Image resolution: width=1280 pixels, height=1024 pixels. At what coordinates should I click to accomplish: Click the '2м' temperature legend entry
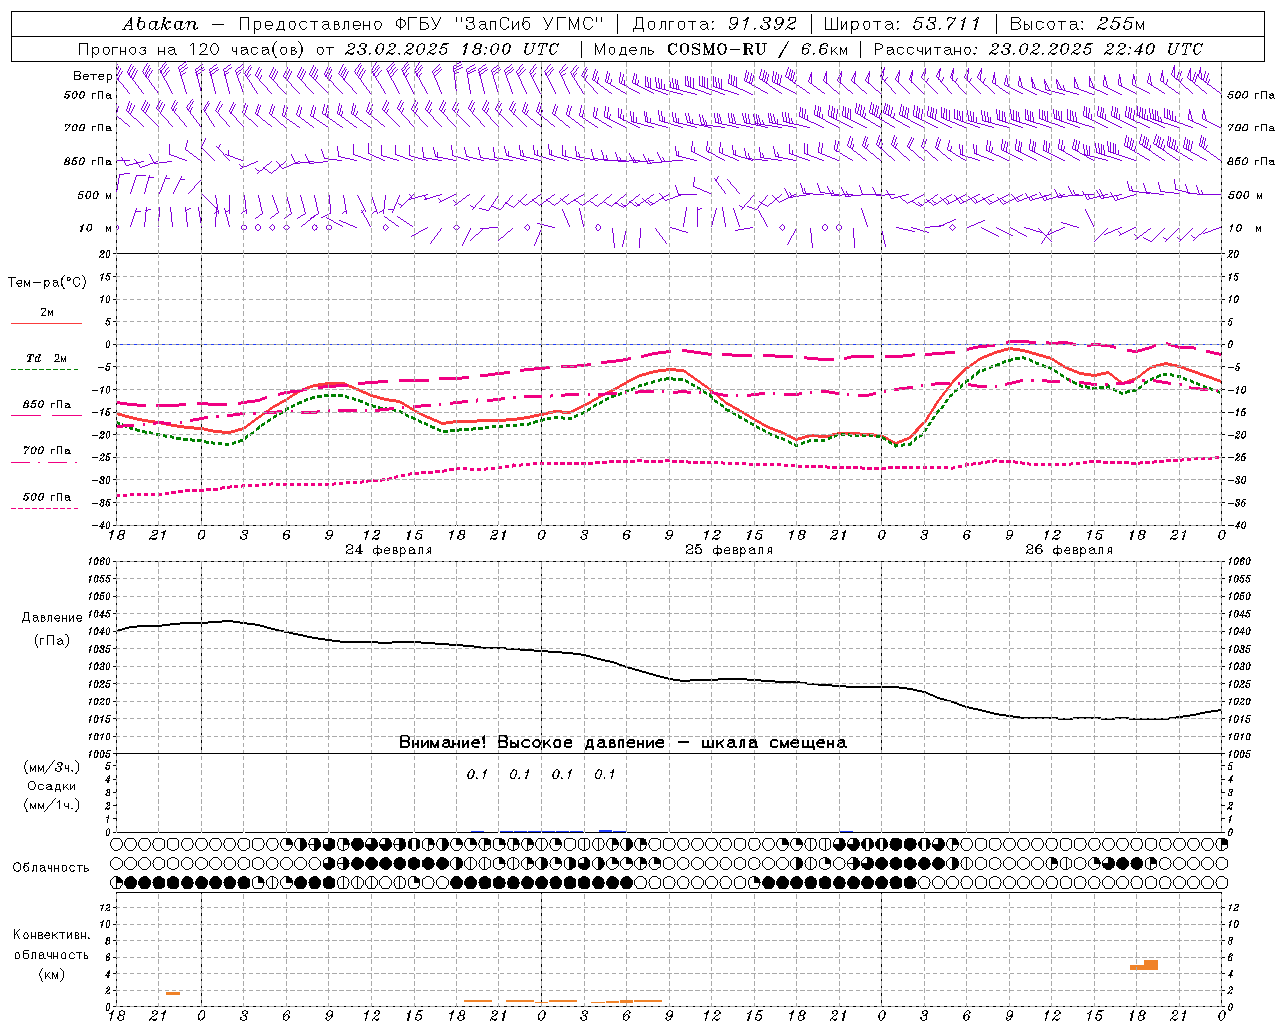47,312
